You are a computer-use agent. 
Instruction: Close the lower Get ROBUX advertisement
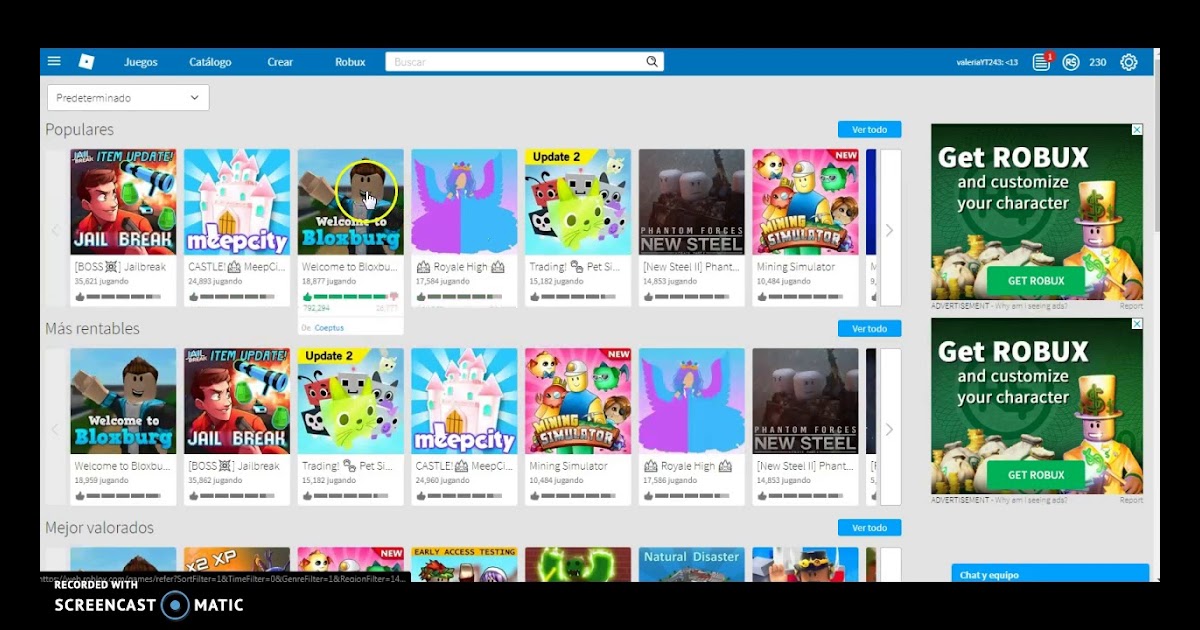pos(1137,324)
